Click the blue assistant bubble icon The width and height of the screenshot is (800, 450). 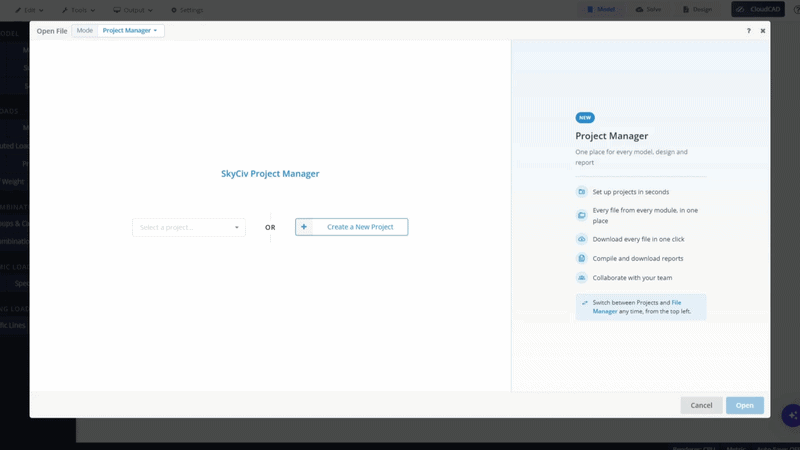click(x=791, y=416)
